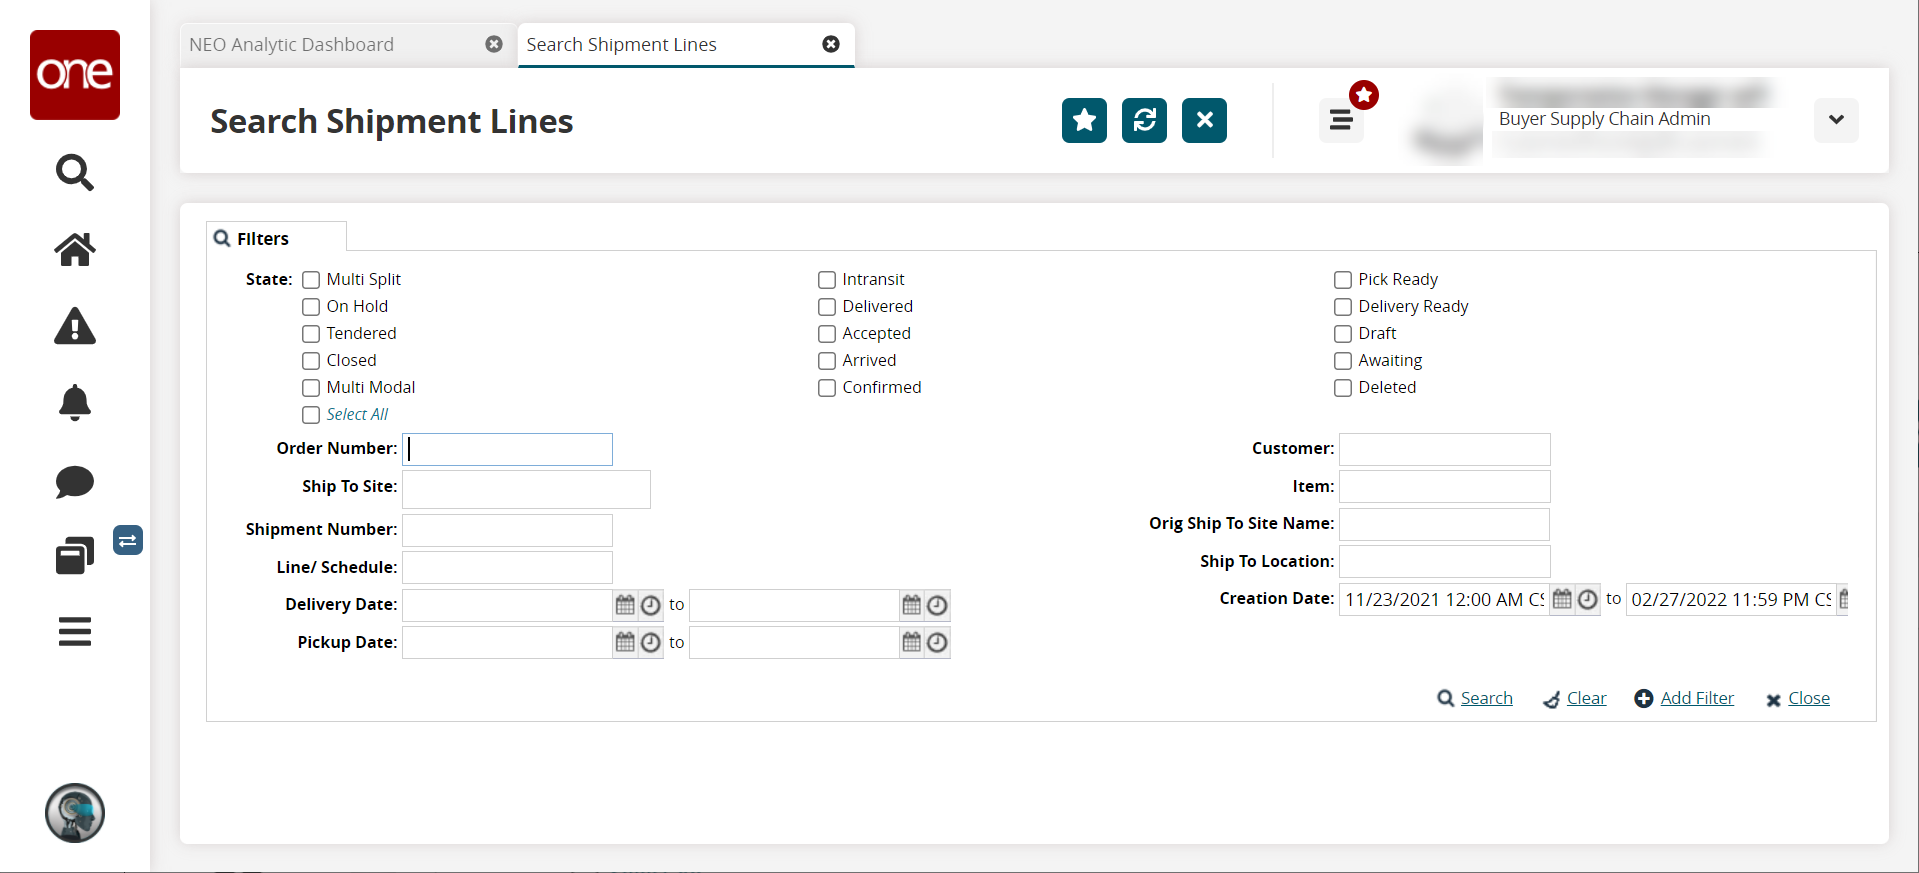Expand the user role dropdown arrow
The image size is (1919, 873).
point(1835,120)
